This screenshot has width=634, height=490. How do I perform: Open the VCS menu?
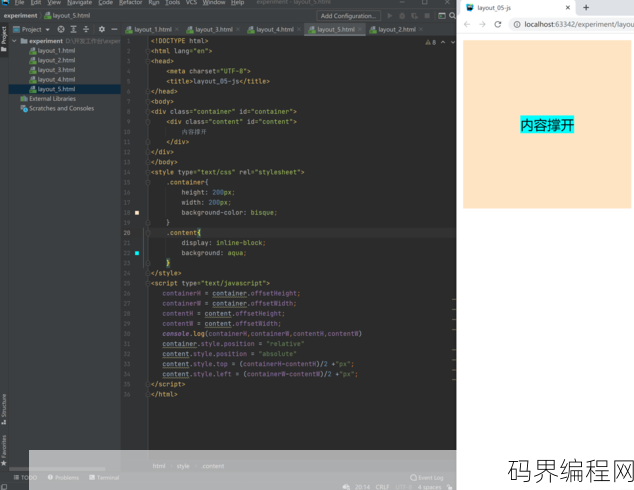tap(191, 2)
